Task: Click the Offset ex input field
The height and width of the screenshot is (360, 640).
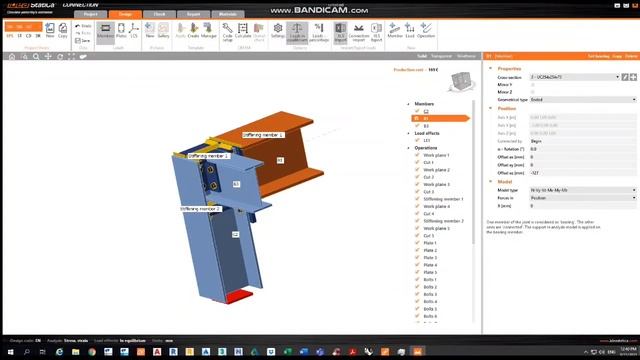Action: pos(583,157)
